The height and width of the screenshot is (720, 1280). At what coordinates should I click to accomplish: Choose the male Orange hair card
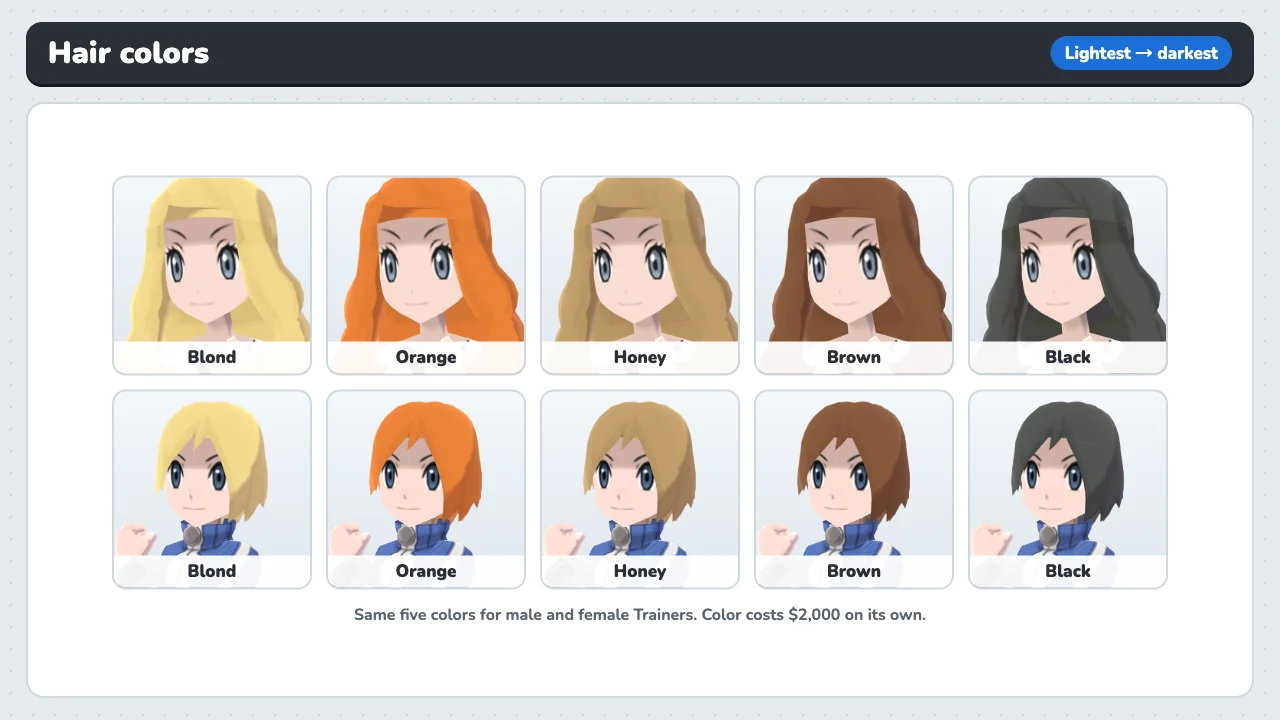point(426,489)
